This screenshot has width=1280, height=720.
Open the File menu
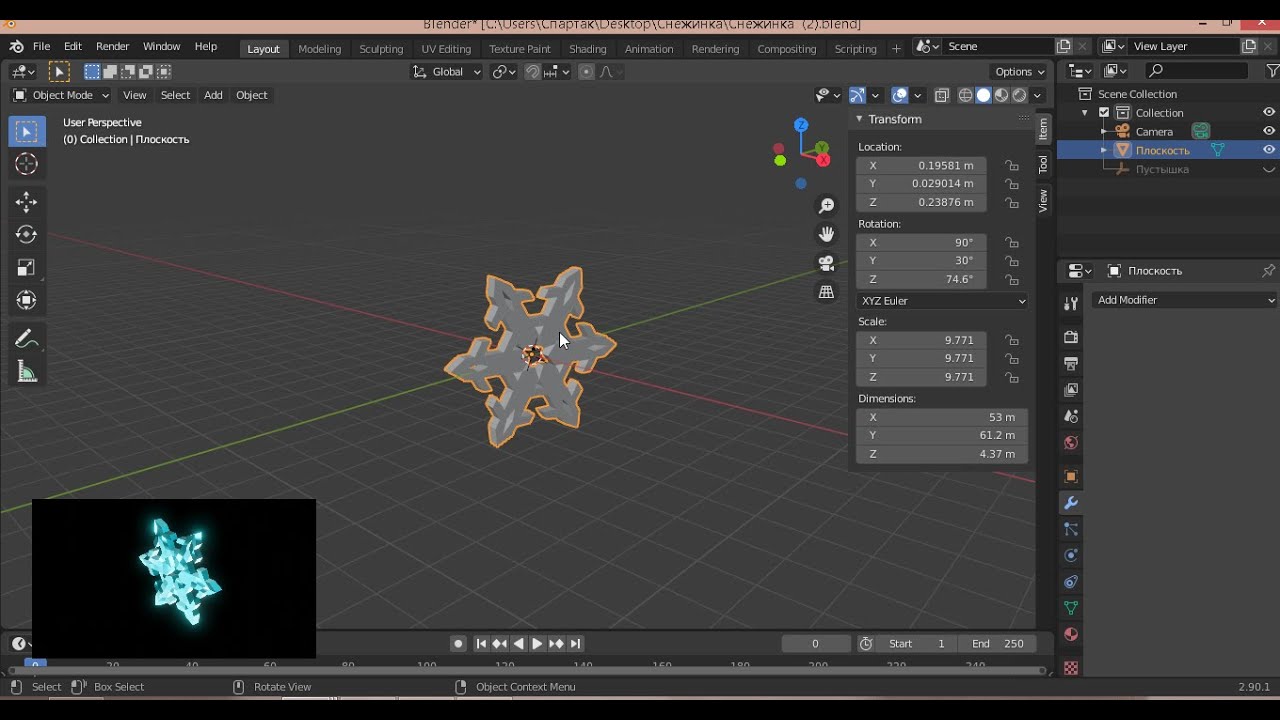click(41, 47)
